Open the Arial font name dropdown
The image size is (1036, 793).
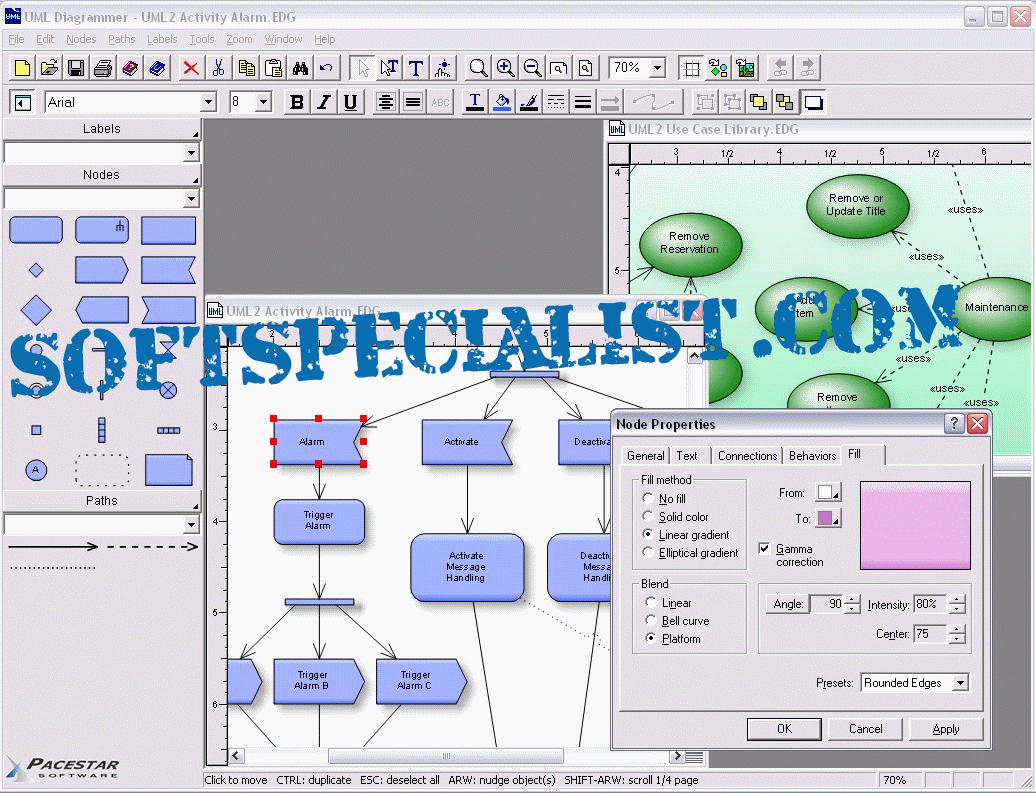(x=208, y=102)
